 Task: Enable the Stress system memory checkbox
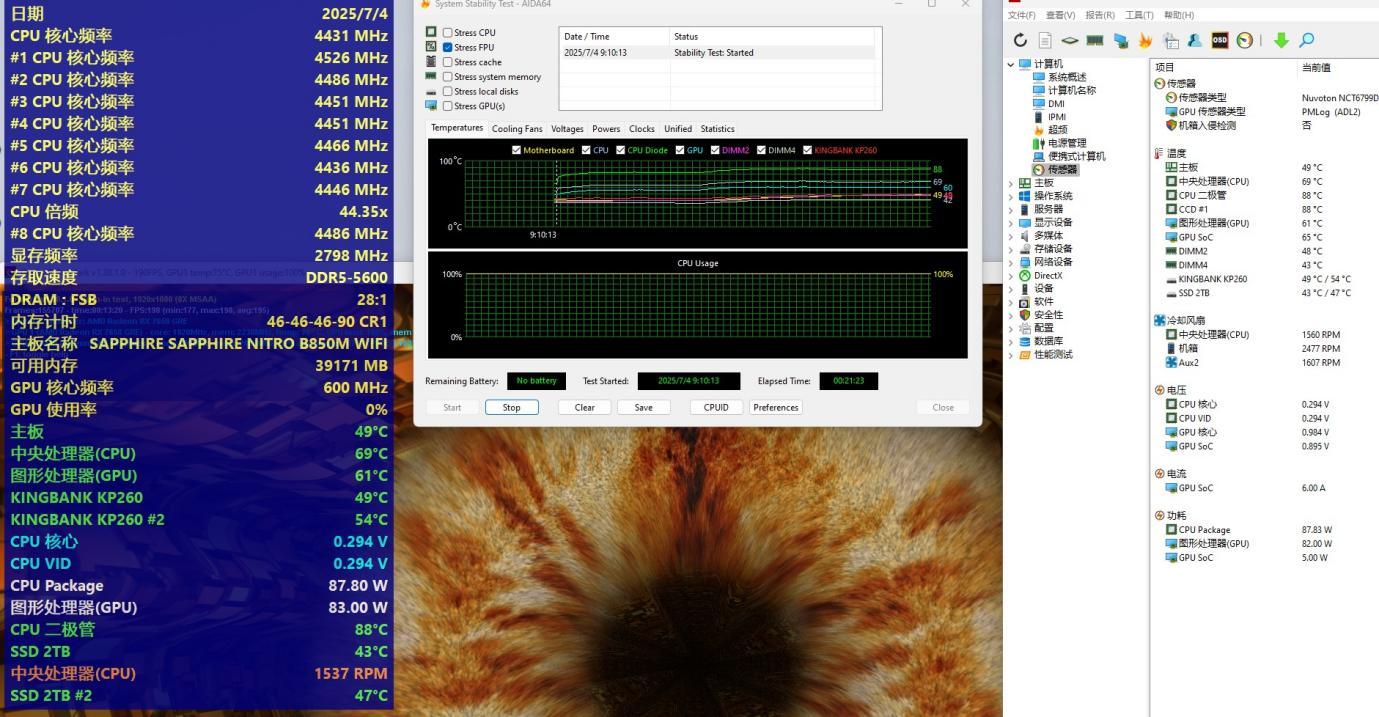448,77
